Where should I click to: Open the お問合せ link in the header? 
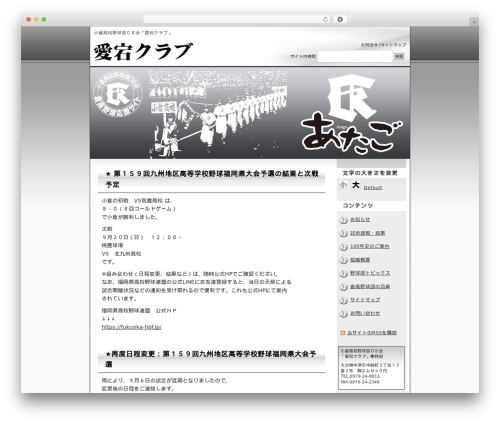click(369, 45)
